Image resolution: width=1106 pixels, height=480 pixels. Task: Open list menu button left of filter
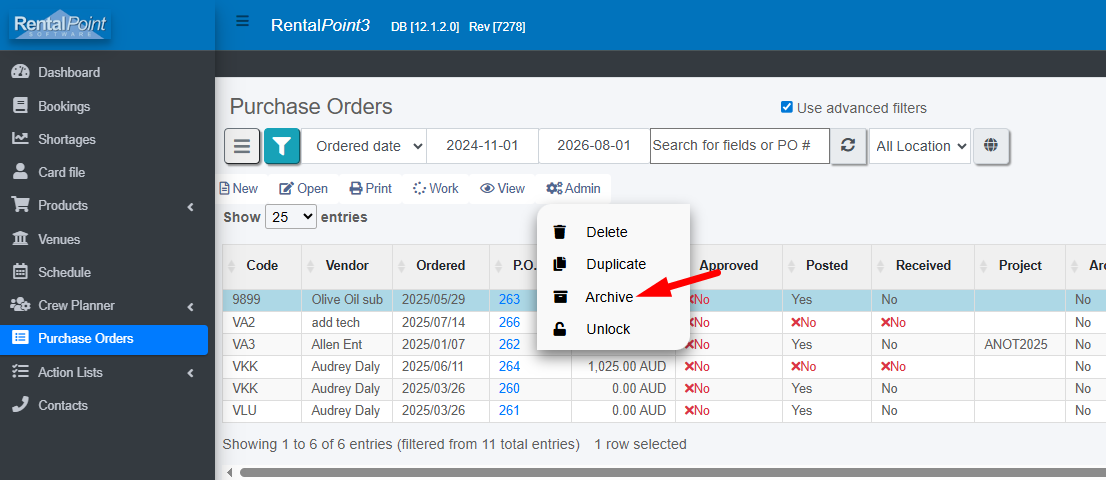242,146
